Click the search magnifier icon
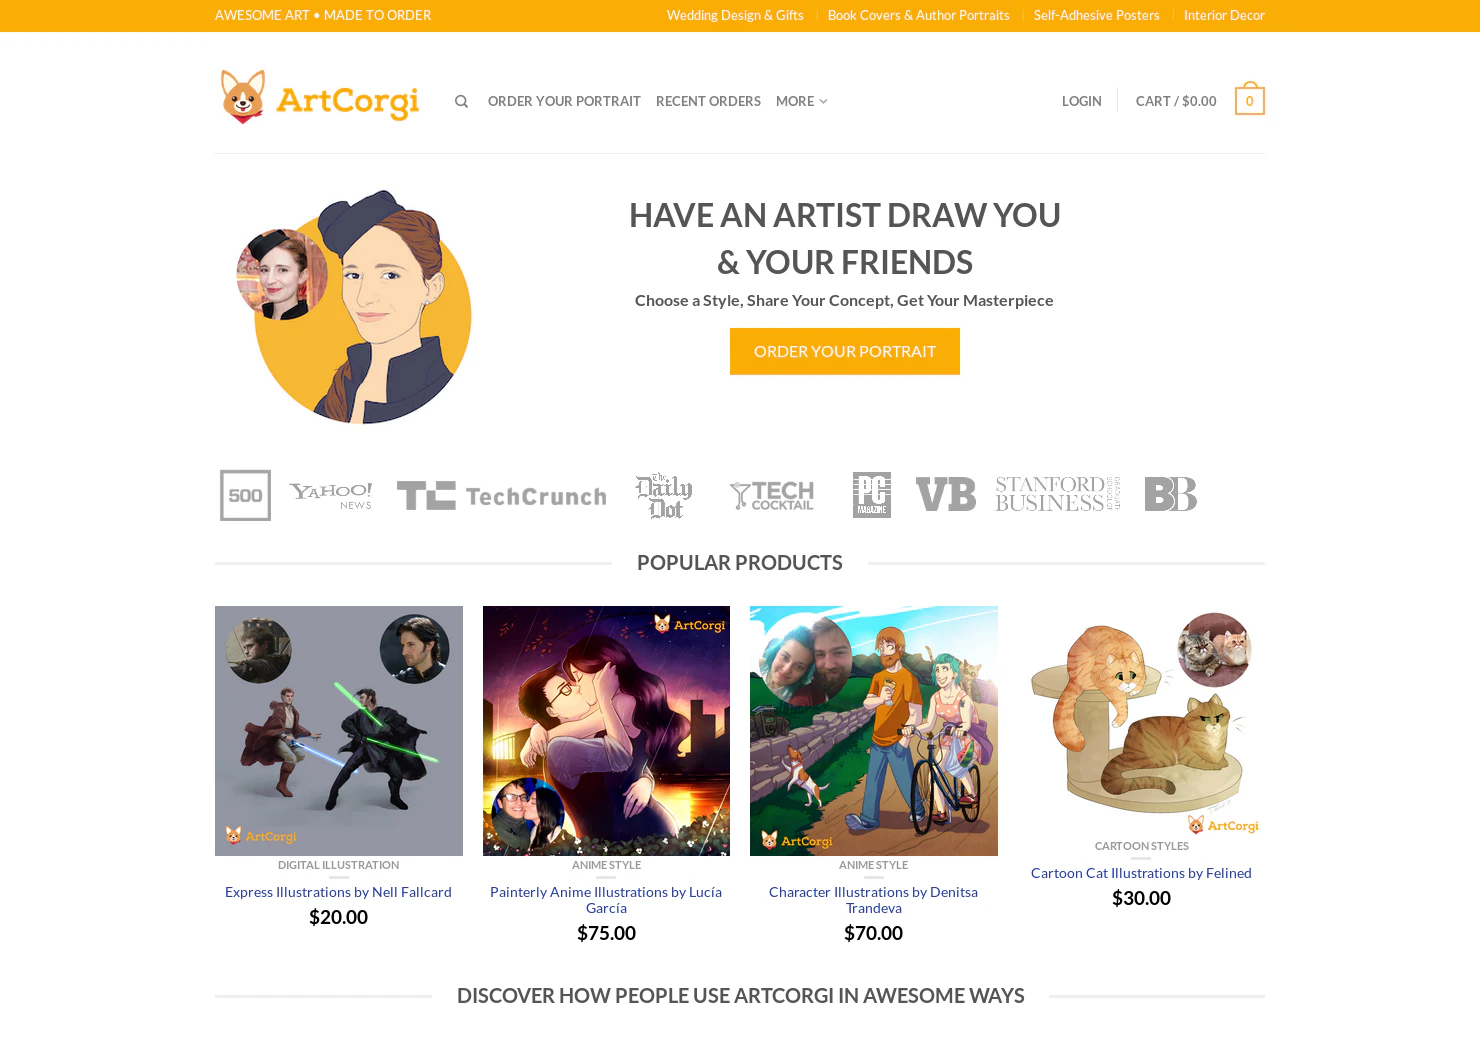This screenshot has height=1037, width=1480. (x=461, y=101)
